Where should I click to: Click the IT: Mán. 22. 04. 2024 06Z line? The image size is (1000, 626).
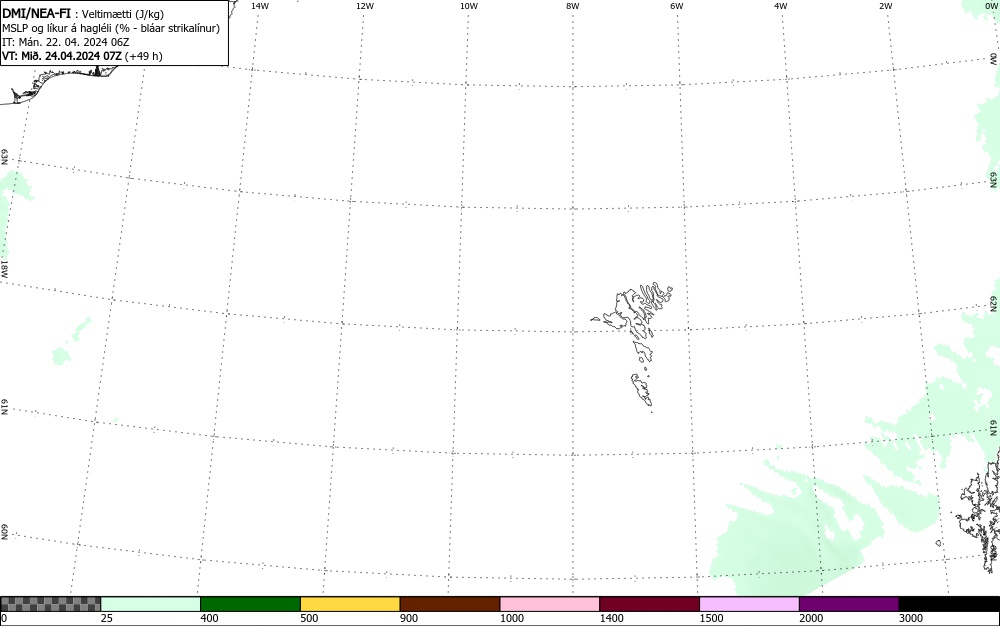pos(66,42)
